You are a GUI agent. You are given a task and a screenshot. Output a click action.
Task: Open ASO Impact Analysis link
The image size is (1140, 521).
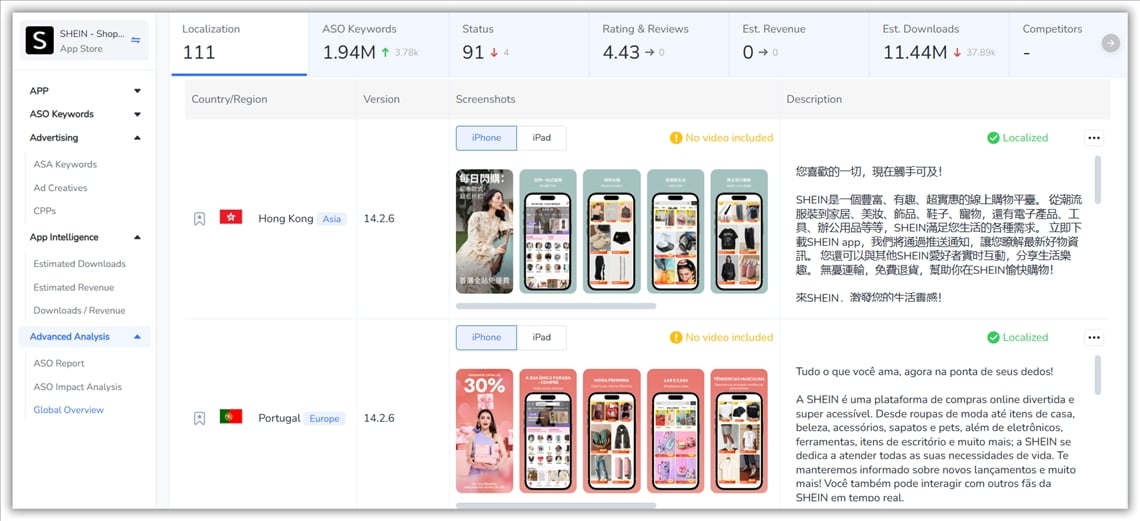(x=77, y=387)
